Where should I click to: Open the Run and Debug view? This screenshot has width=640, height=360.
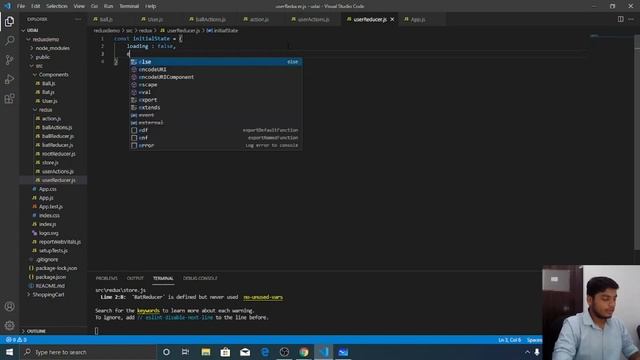(x=9, y=79)
